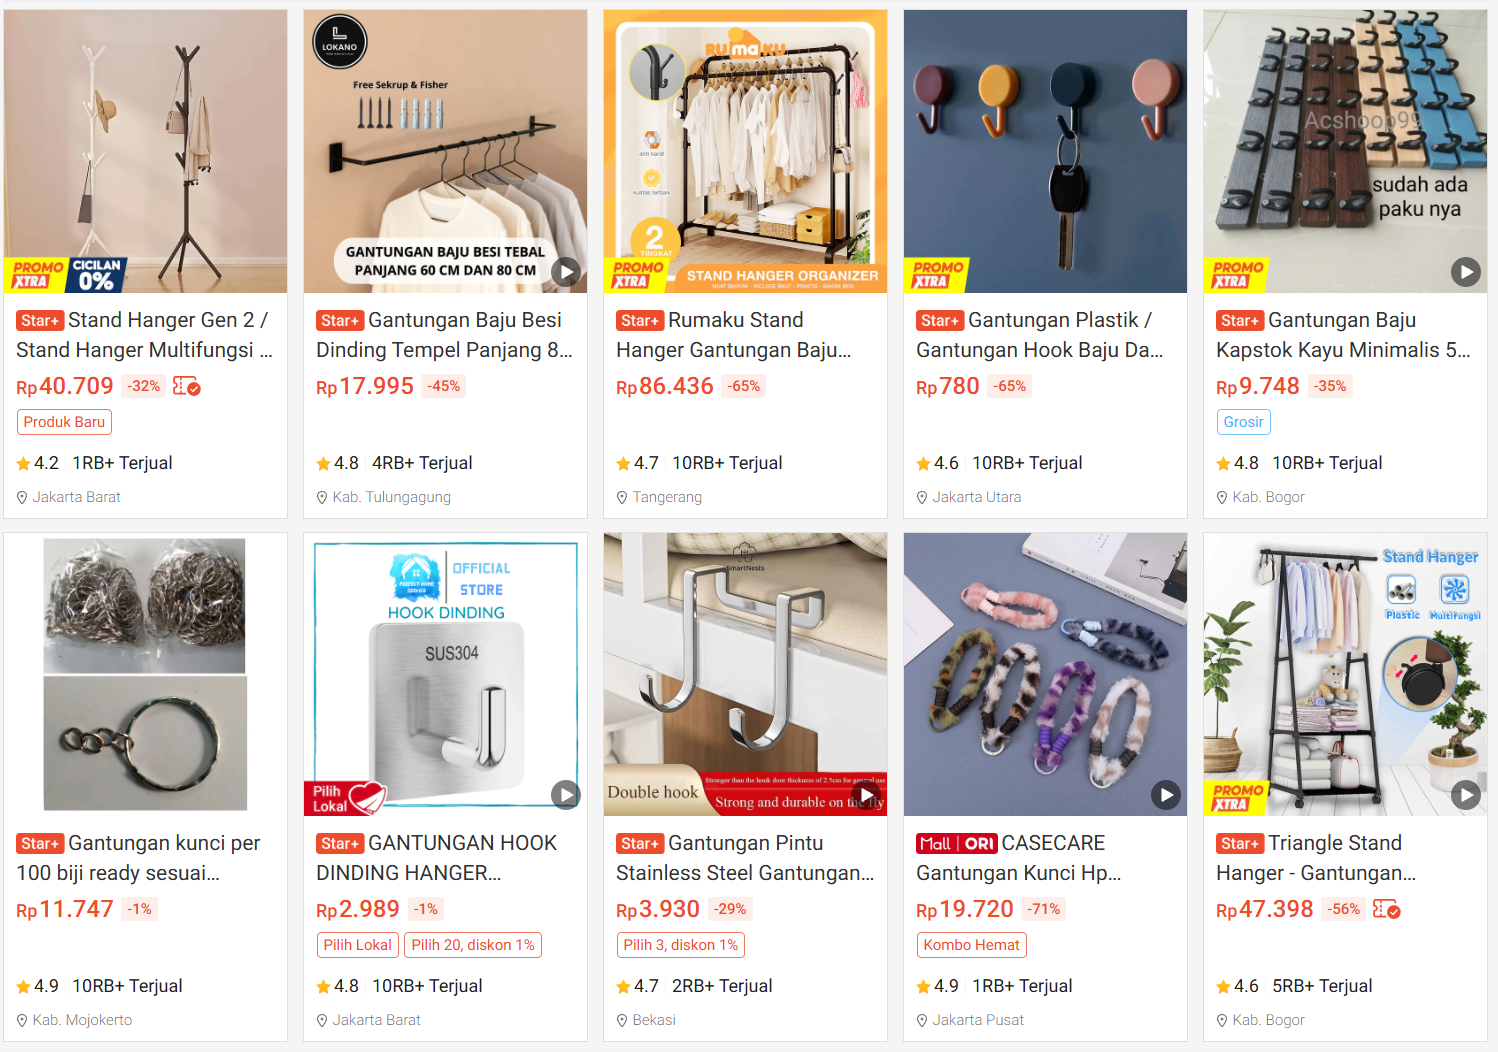Click the Kombo Hemat tag
Image resolution: width=1498 pixels, height=1052 pixels.
click(x=971, y=945)
